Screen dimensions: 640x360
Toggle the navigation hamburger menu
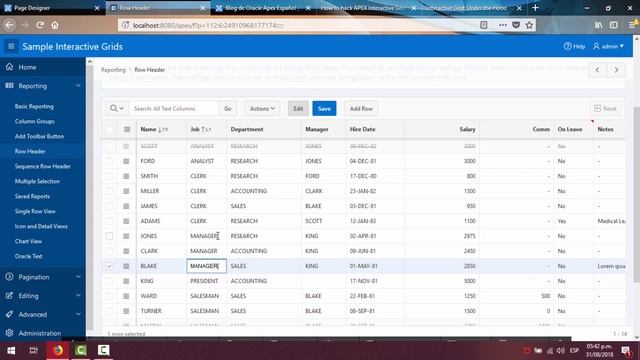11,46
